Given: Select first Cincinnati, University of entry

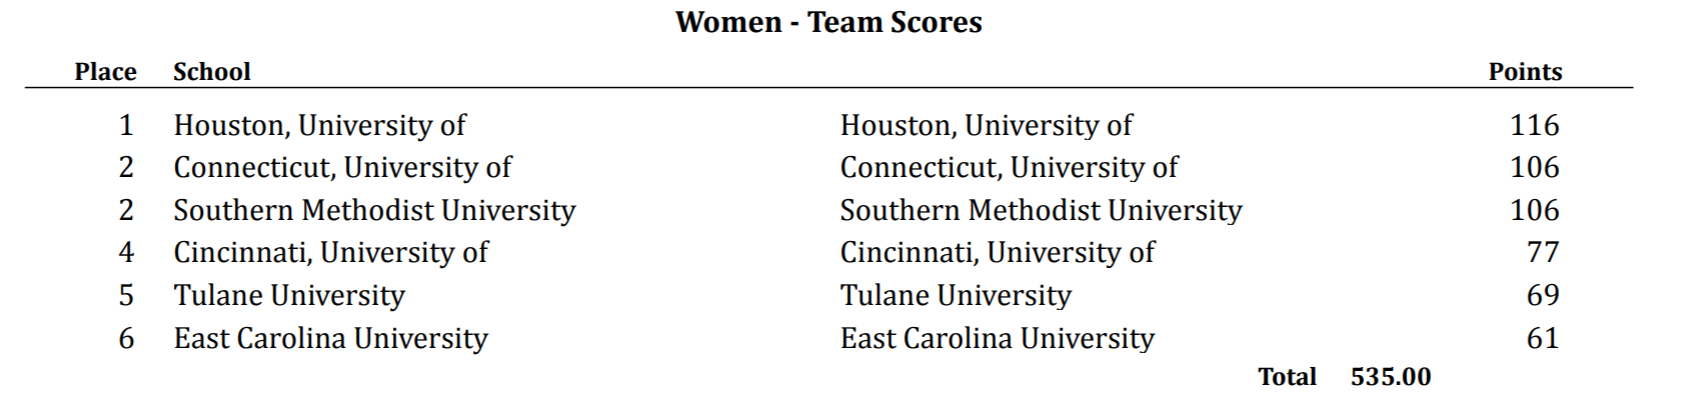Looking at the screenshot, I should [x=331, y=252].
